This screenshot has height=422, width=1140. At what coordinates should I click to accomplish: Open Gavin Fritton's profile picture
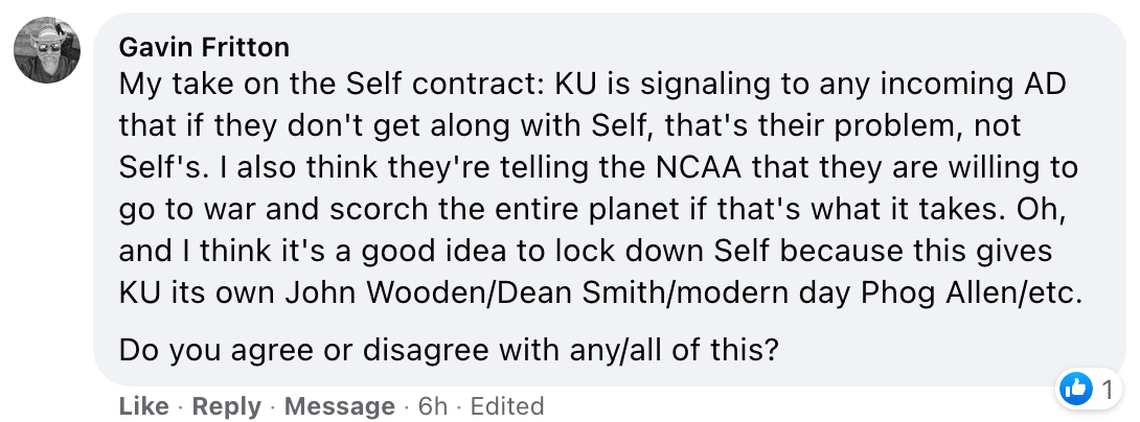[x=47, y=50]
